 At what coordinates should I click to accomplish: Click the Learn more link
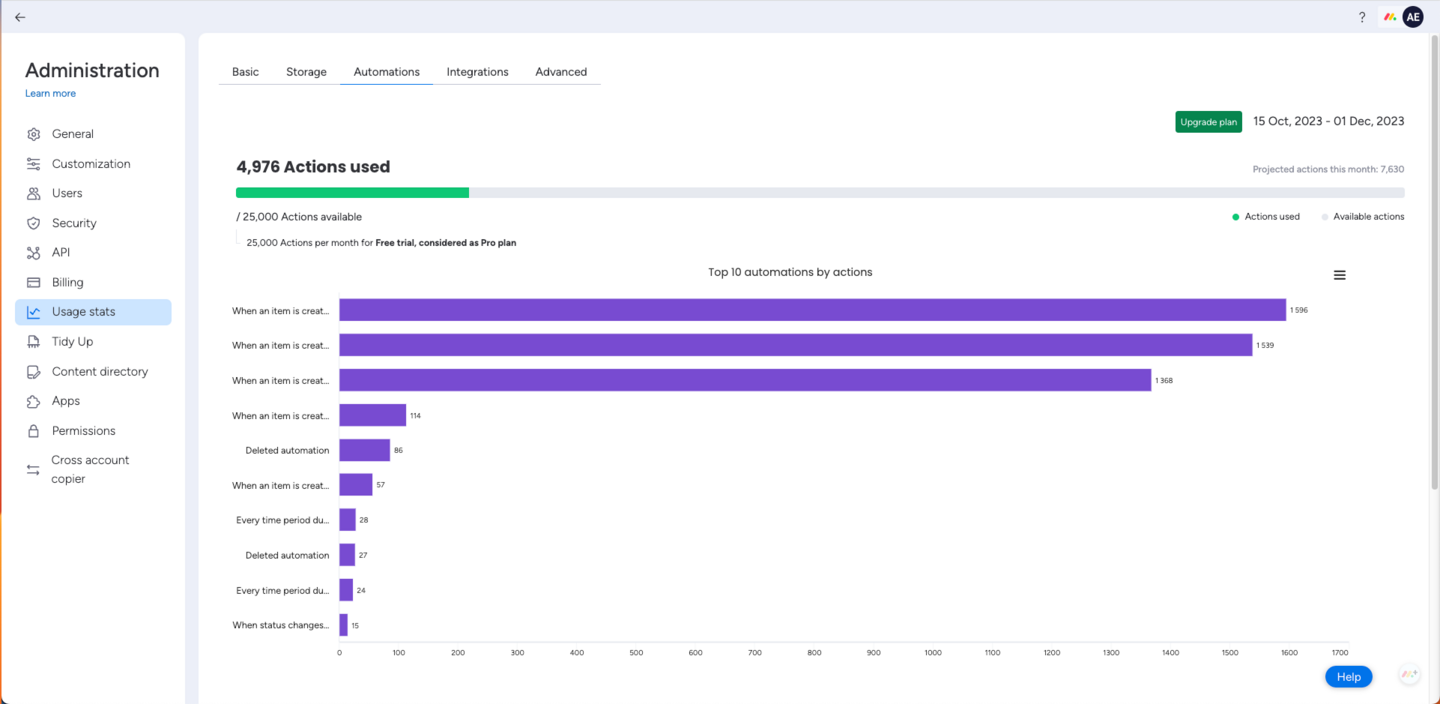(50, 94)
